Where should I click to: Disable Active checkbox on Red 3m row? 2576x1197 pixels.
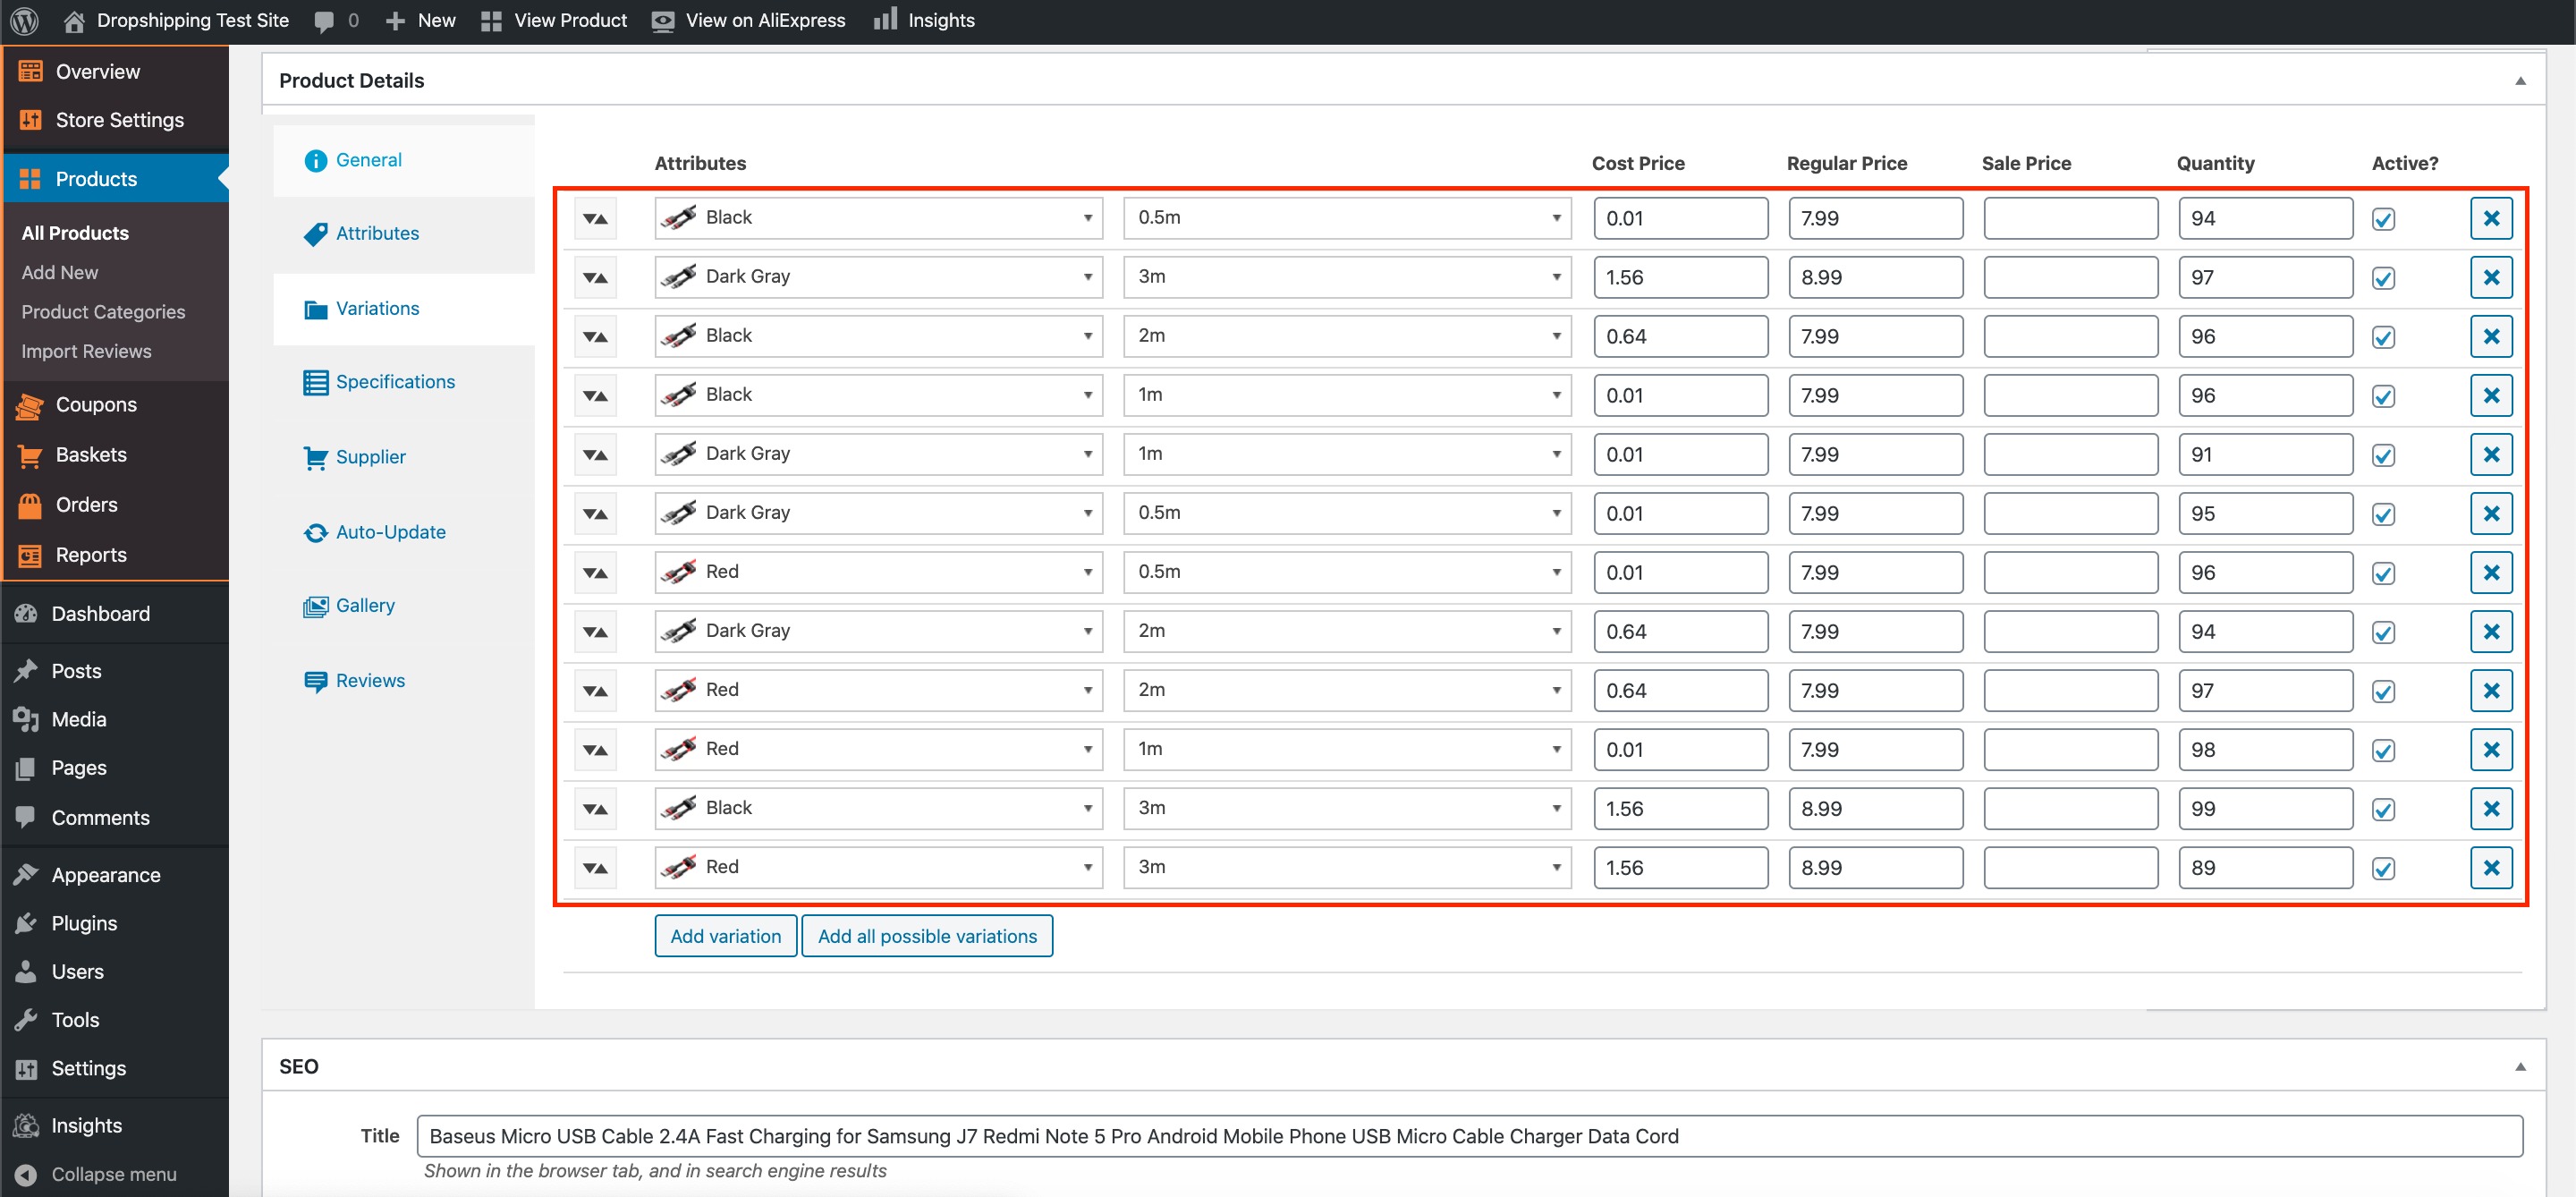coord(2383,868)
